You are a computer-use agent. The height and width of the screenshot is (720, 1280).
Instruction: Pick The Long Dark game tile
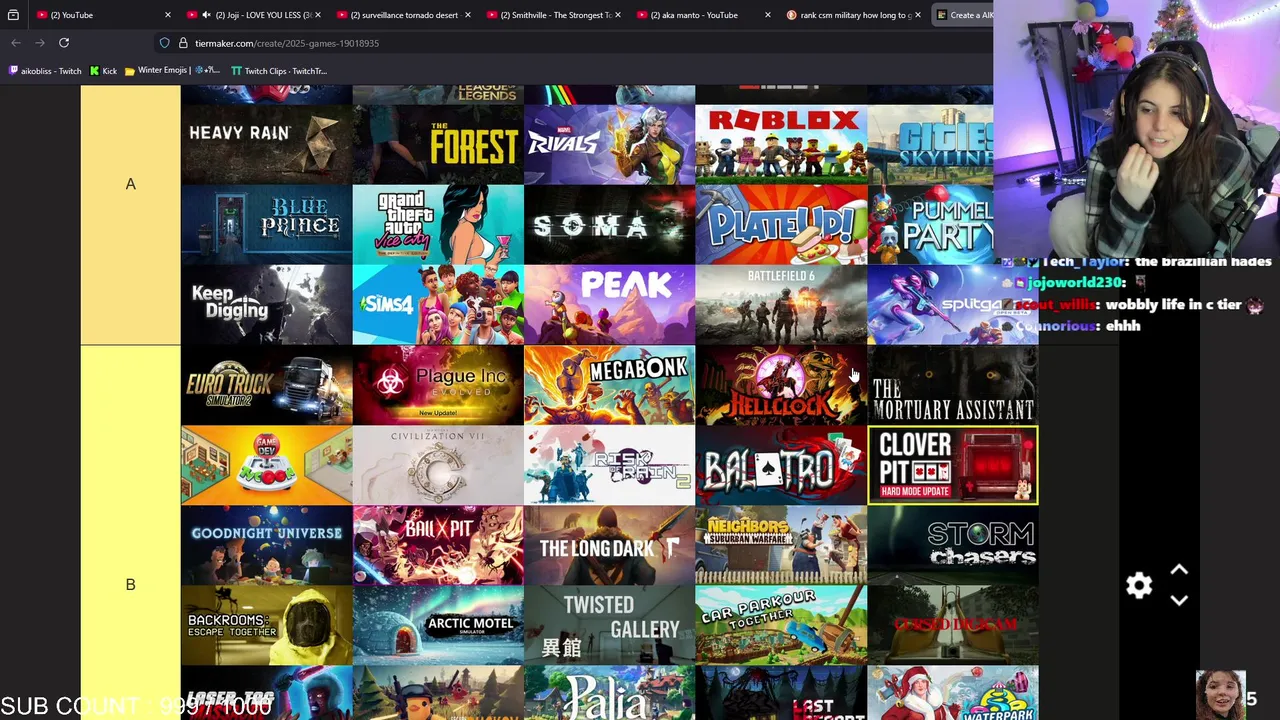pyautogui.click(x=610, y=545)
